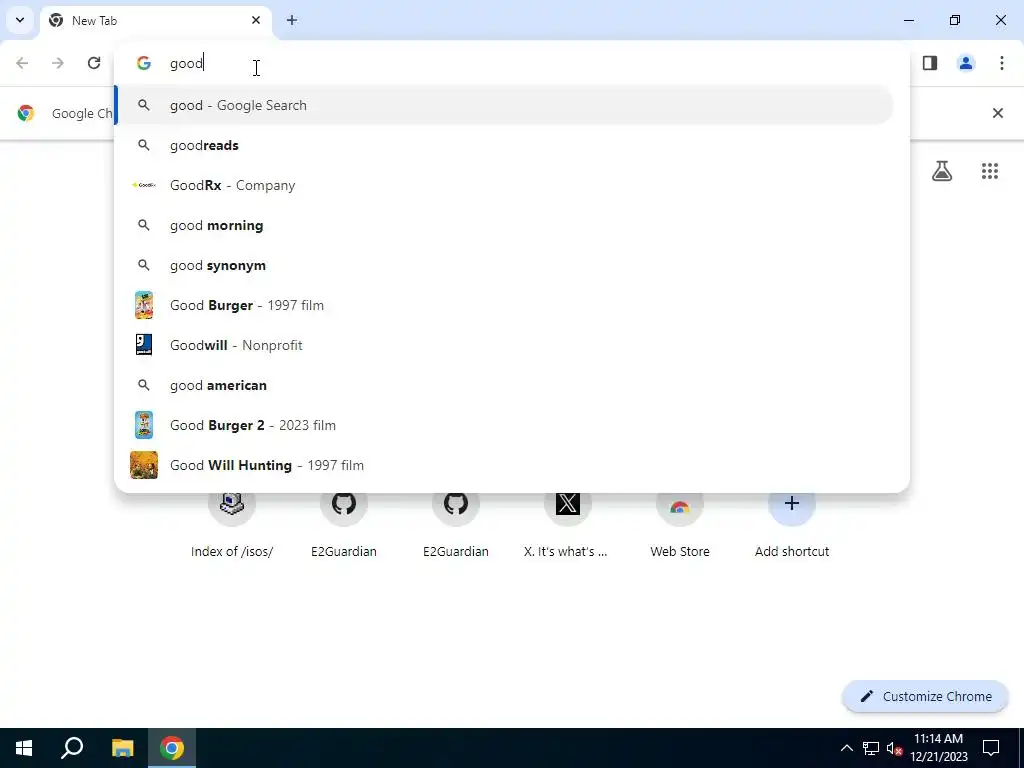This screenshot has width=1024, height=768.
Task: Open the Index of /isos/ shortcut icon
Action: tap(232, 504)
